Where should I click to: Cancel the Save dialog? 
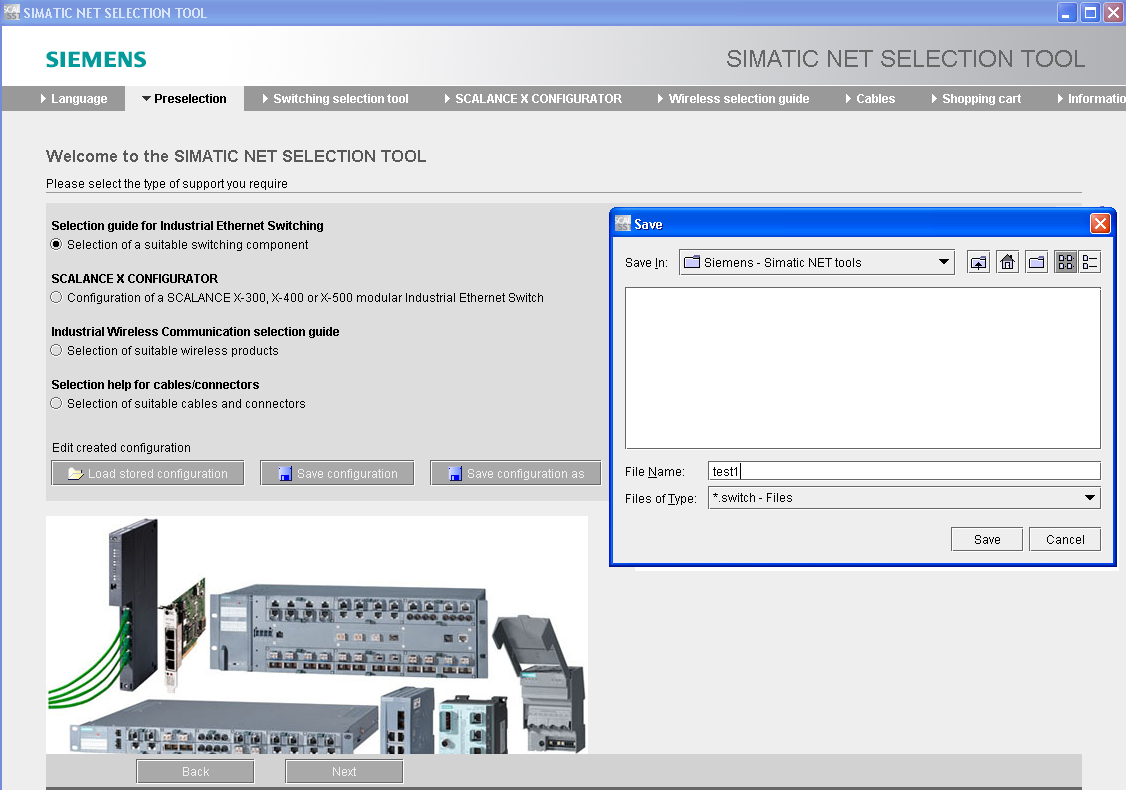(x=1065, y=539)
